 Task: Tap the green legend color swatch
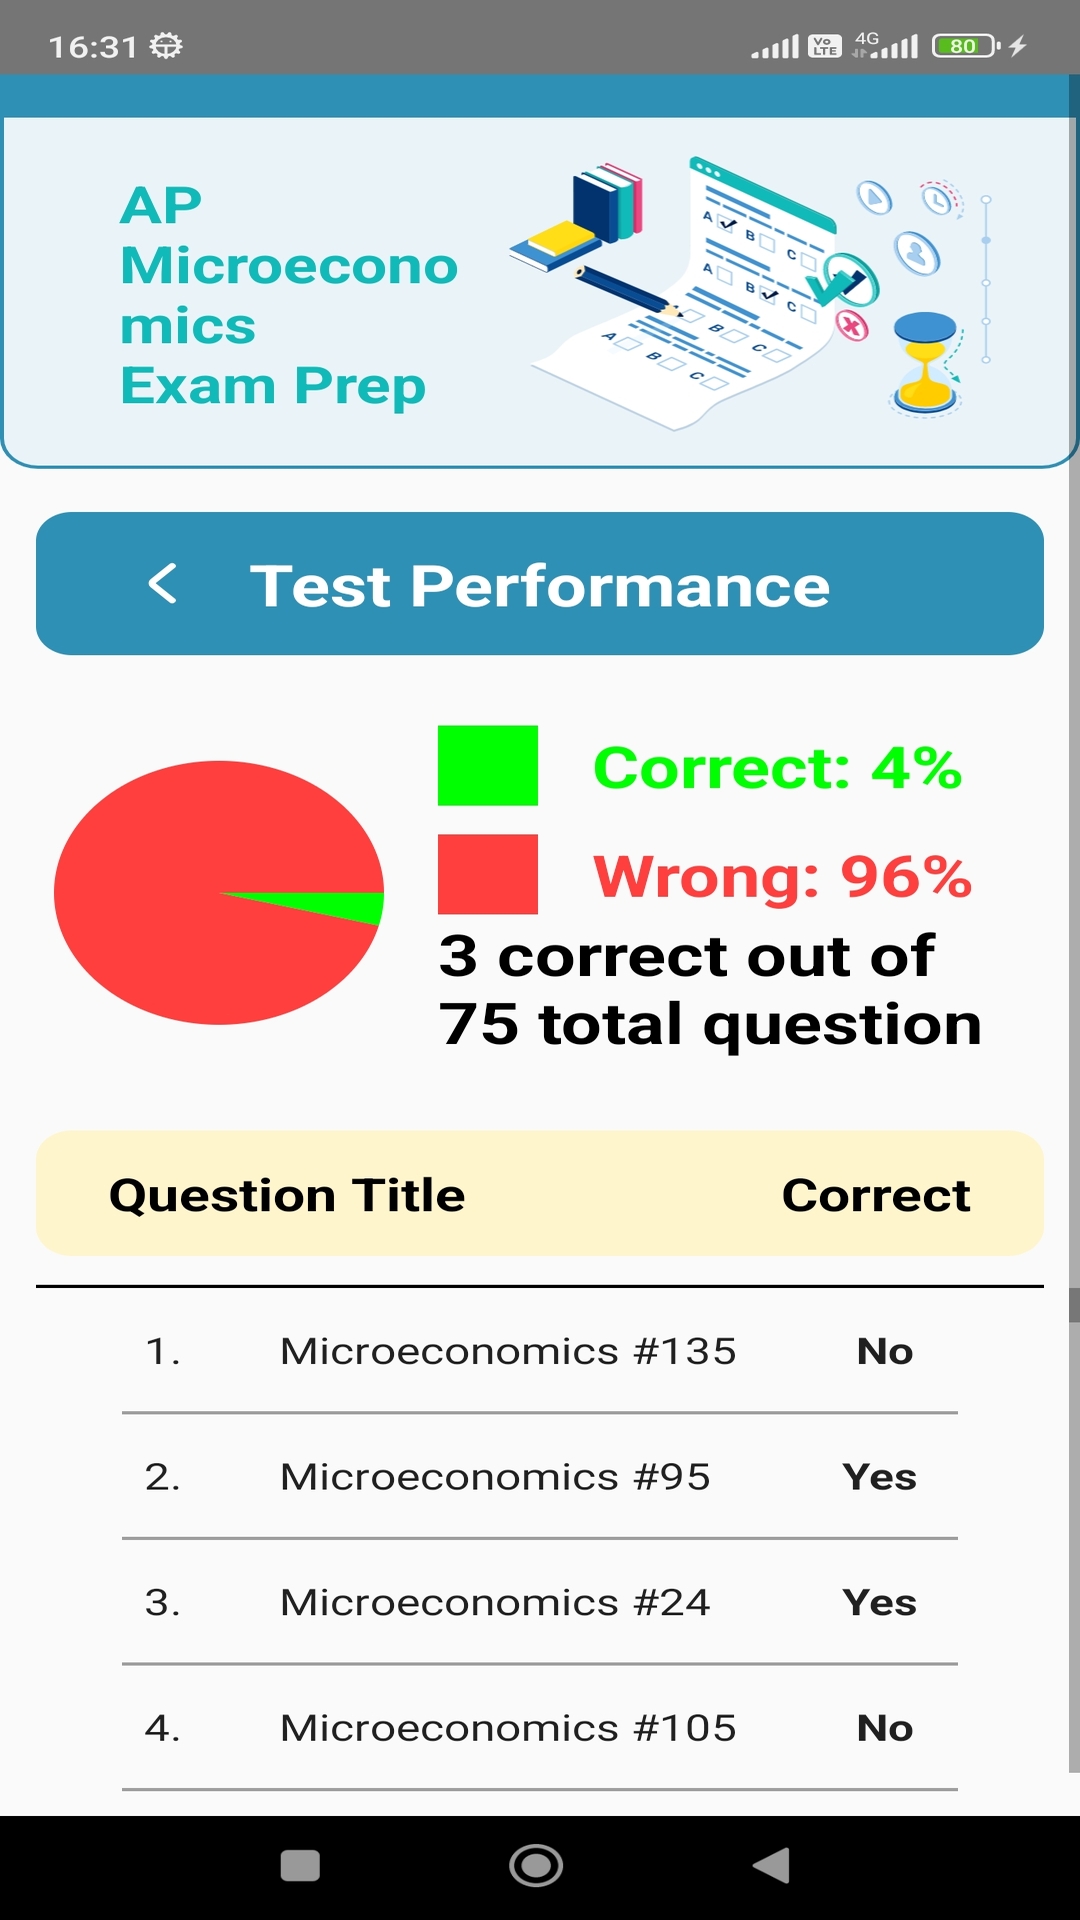(487, 768)
